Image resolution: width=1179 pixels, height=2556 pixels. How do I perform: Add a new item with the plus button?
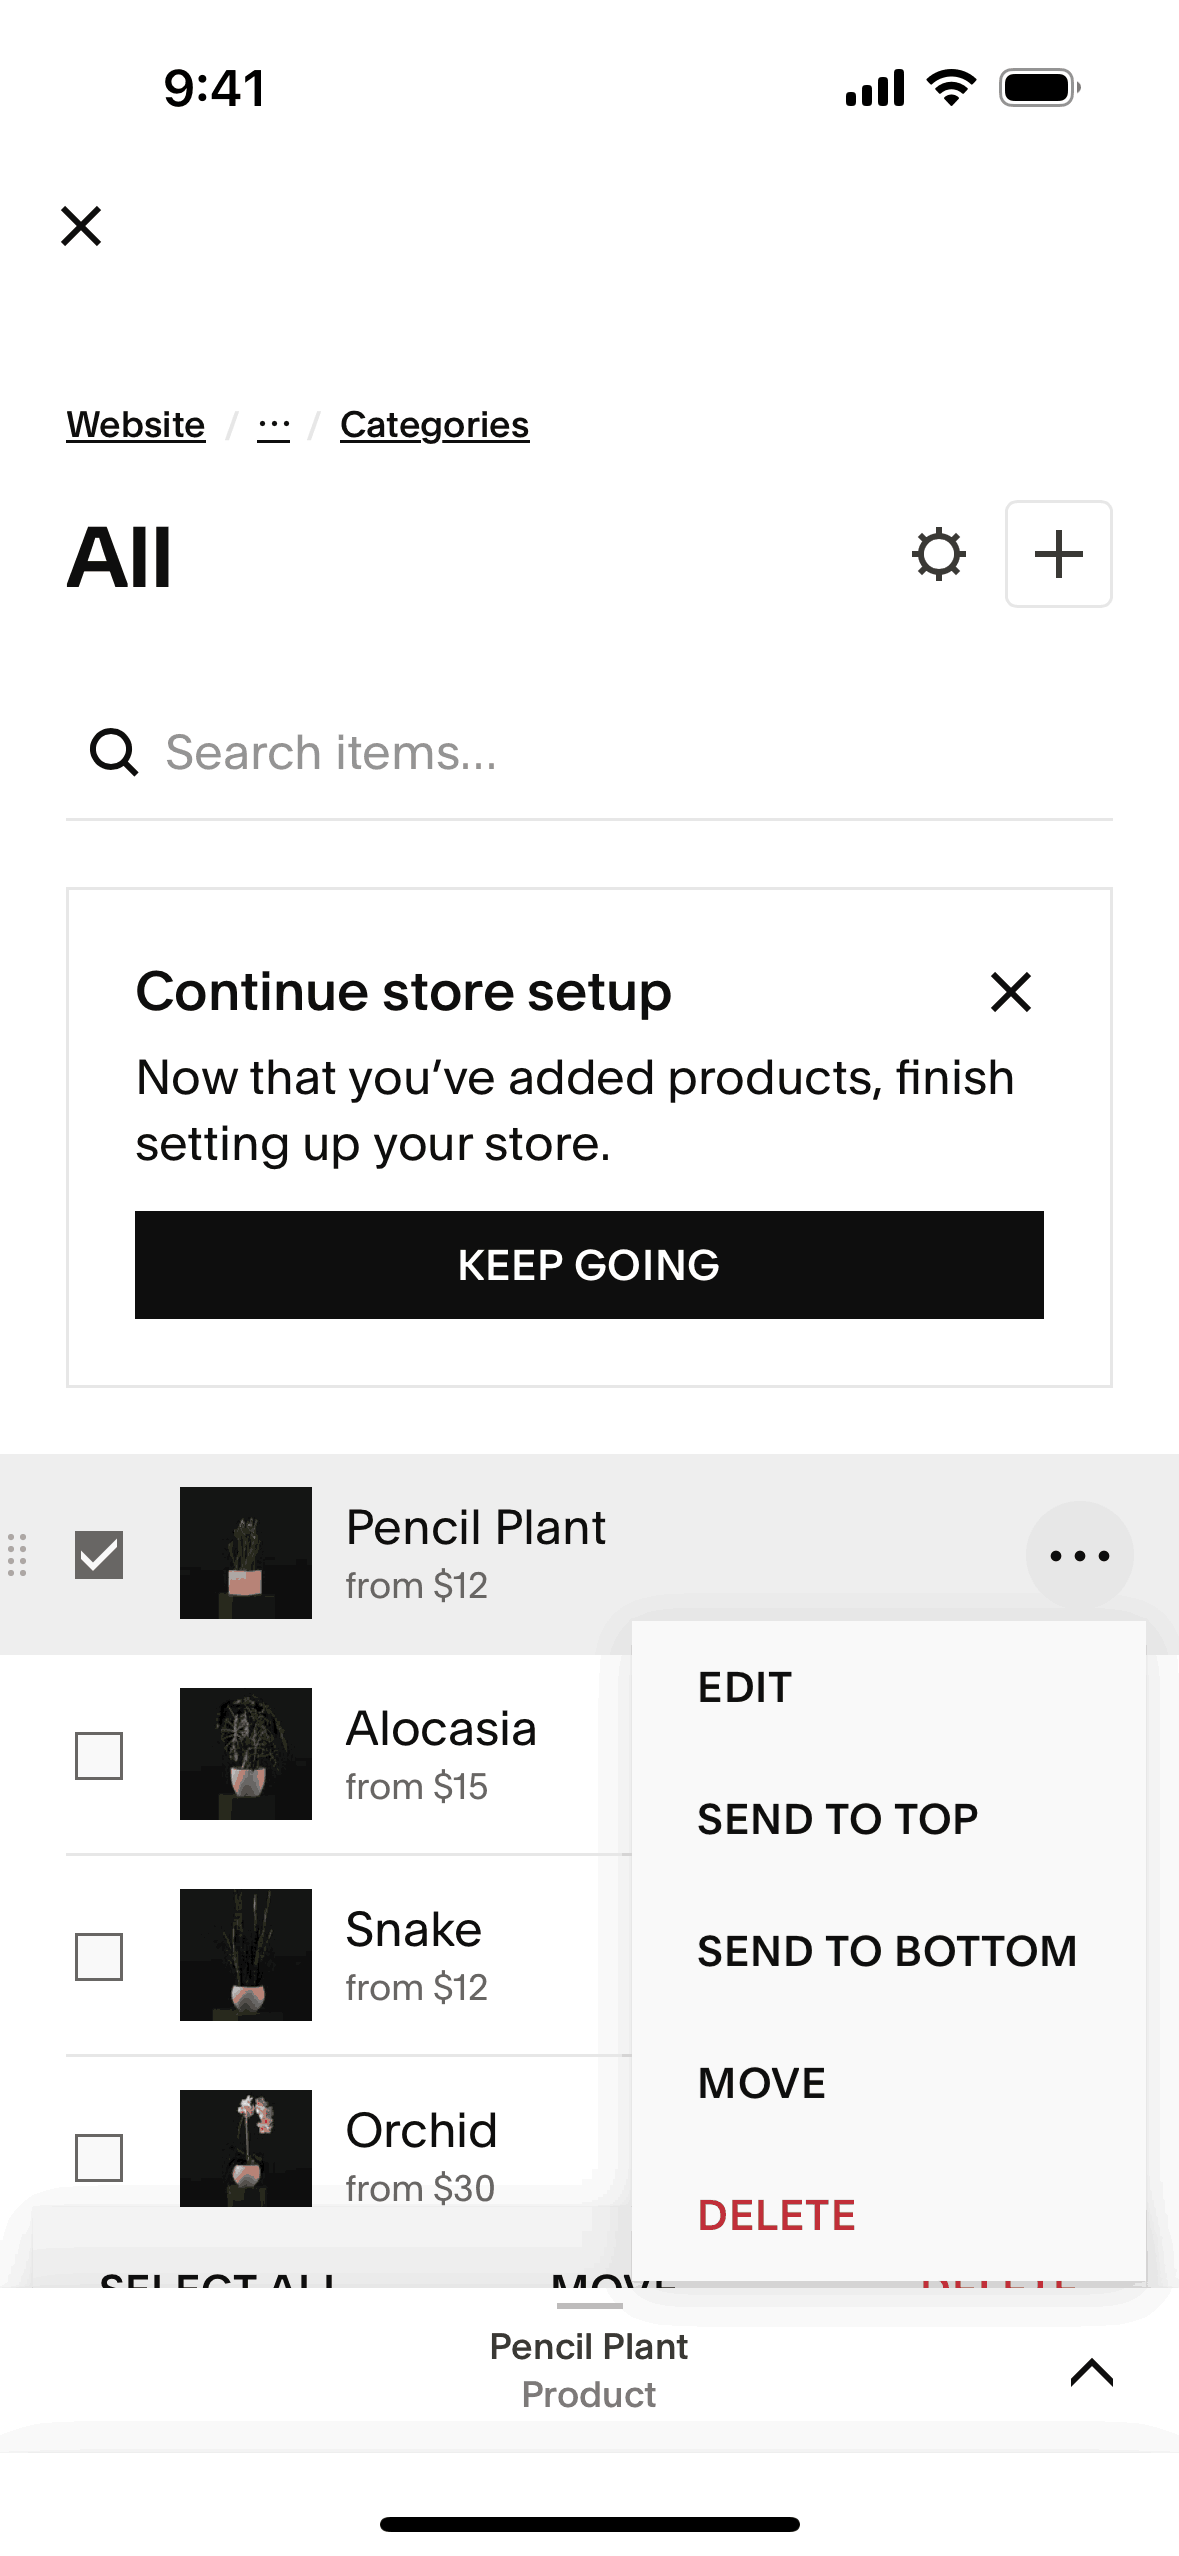pos(1058,555)
